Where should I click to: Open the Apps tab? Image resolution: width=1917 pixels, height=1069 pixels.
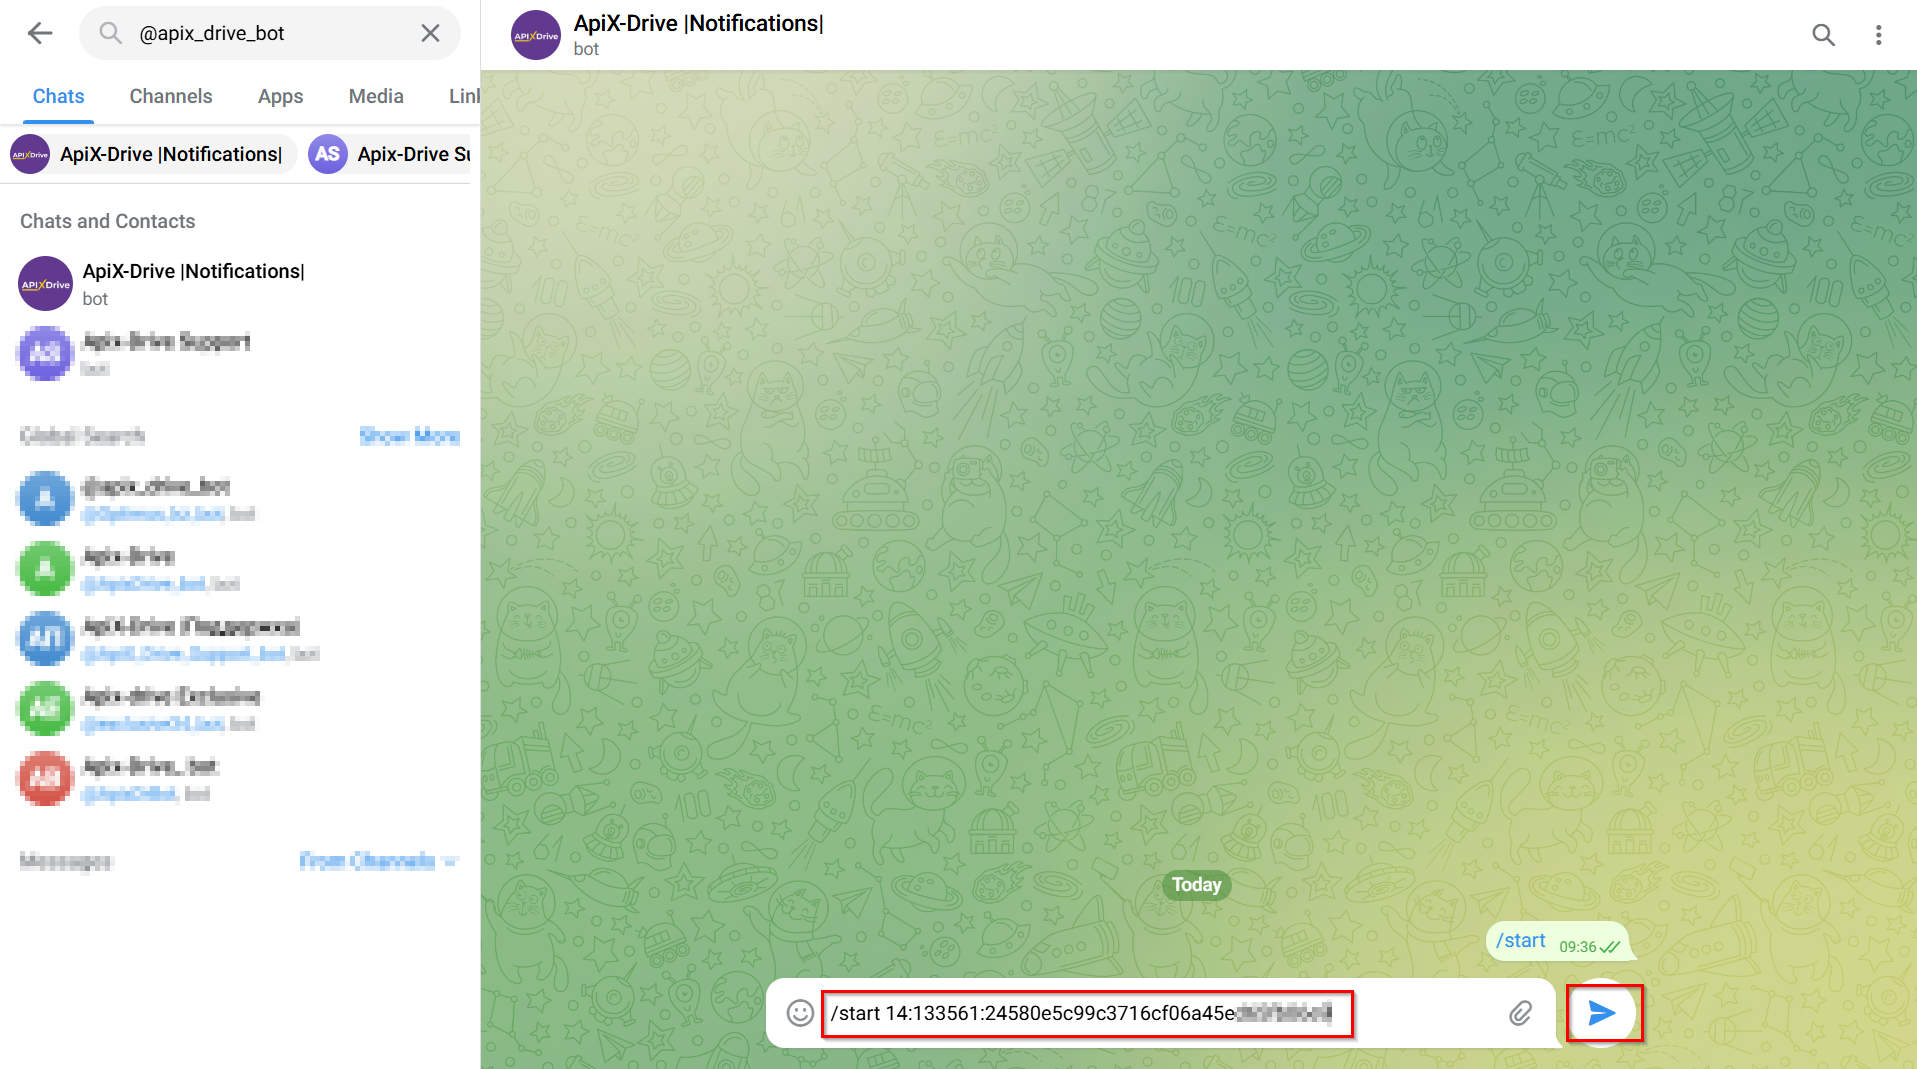[280, 96]
